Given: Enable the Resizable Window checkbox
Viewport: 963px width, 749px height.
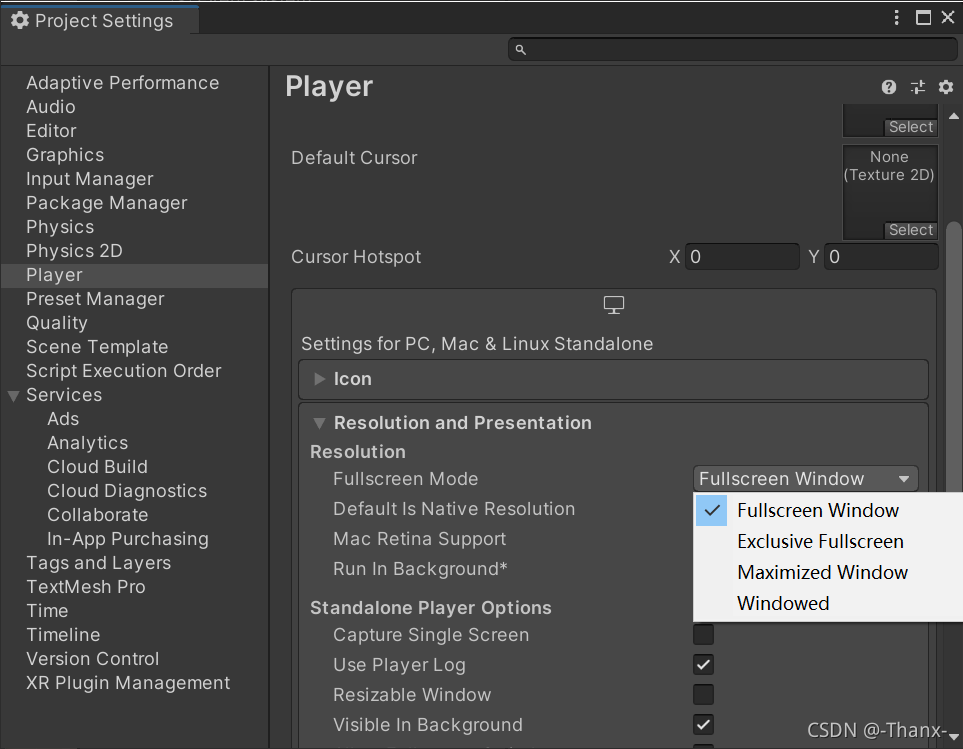Looking at the screenshot, I should pos(703,694).
